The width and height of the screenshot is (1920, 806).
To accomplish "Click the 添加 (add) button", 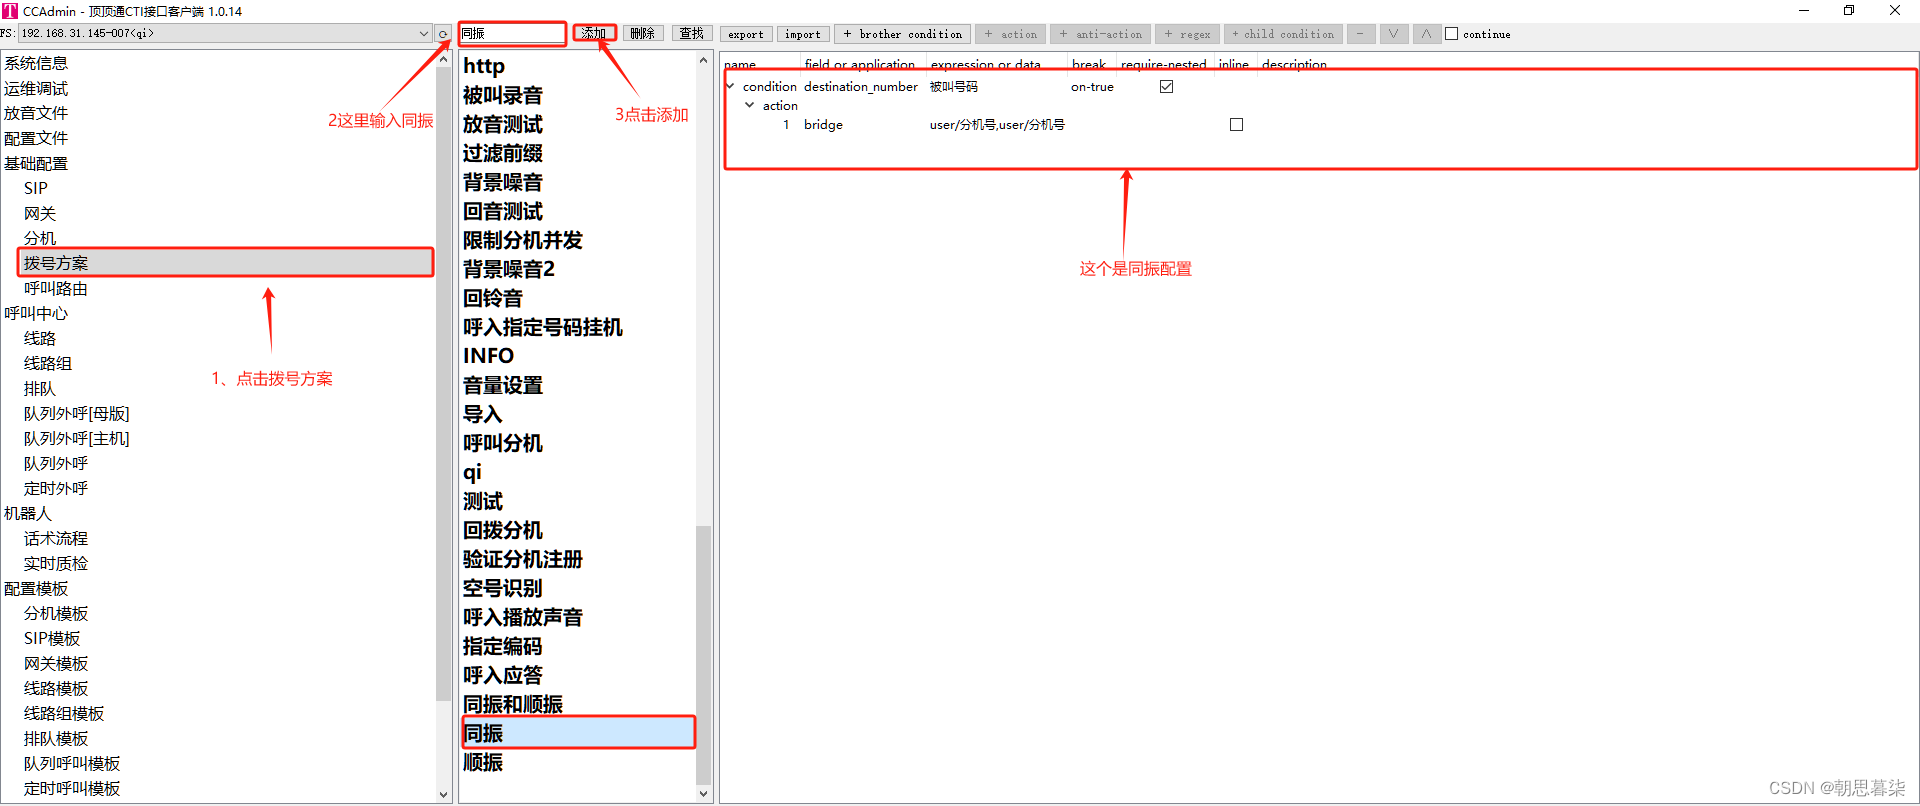I will pos(594,34).
